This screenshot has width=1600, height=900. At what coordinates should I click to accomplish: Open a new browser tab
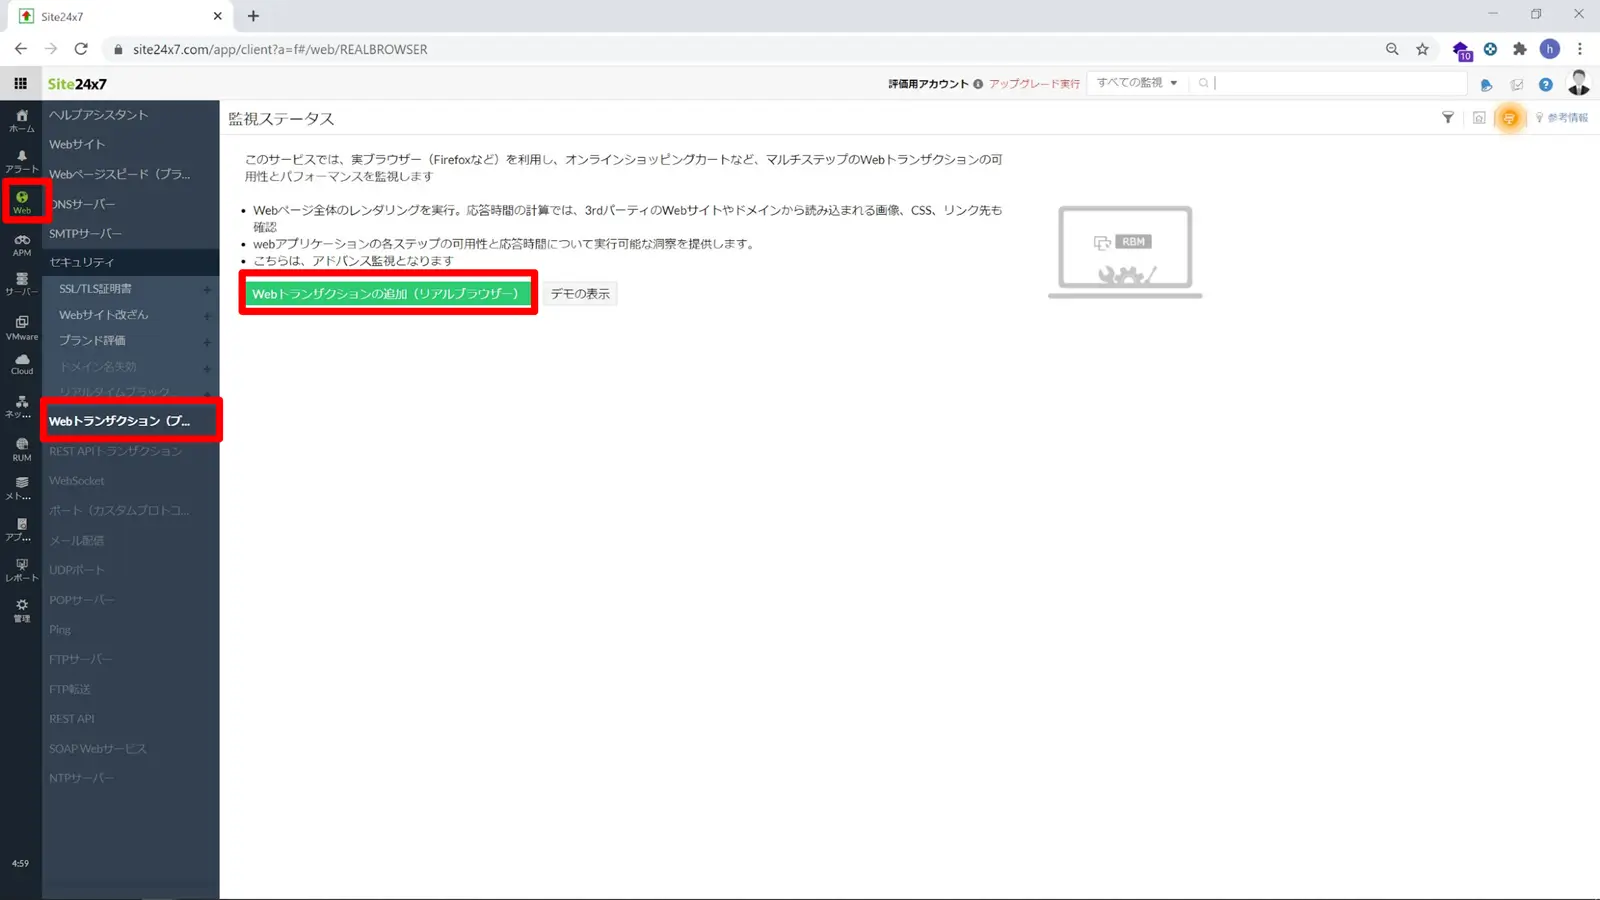click(253, 16)
